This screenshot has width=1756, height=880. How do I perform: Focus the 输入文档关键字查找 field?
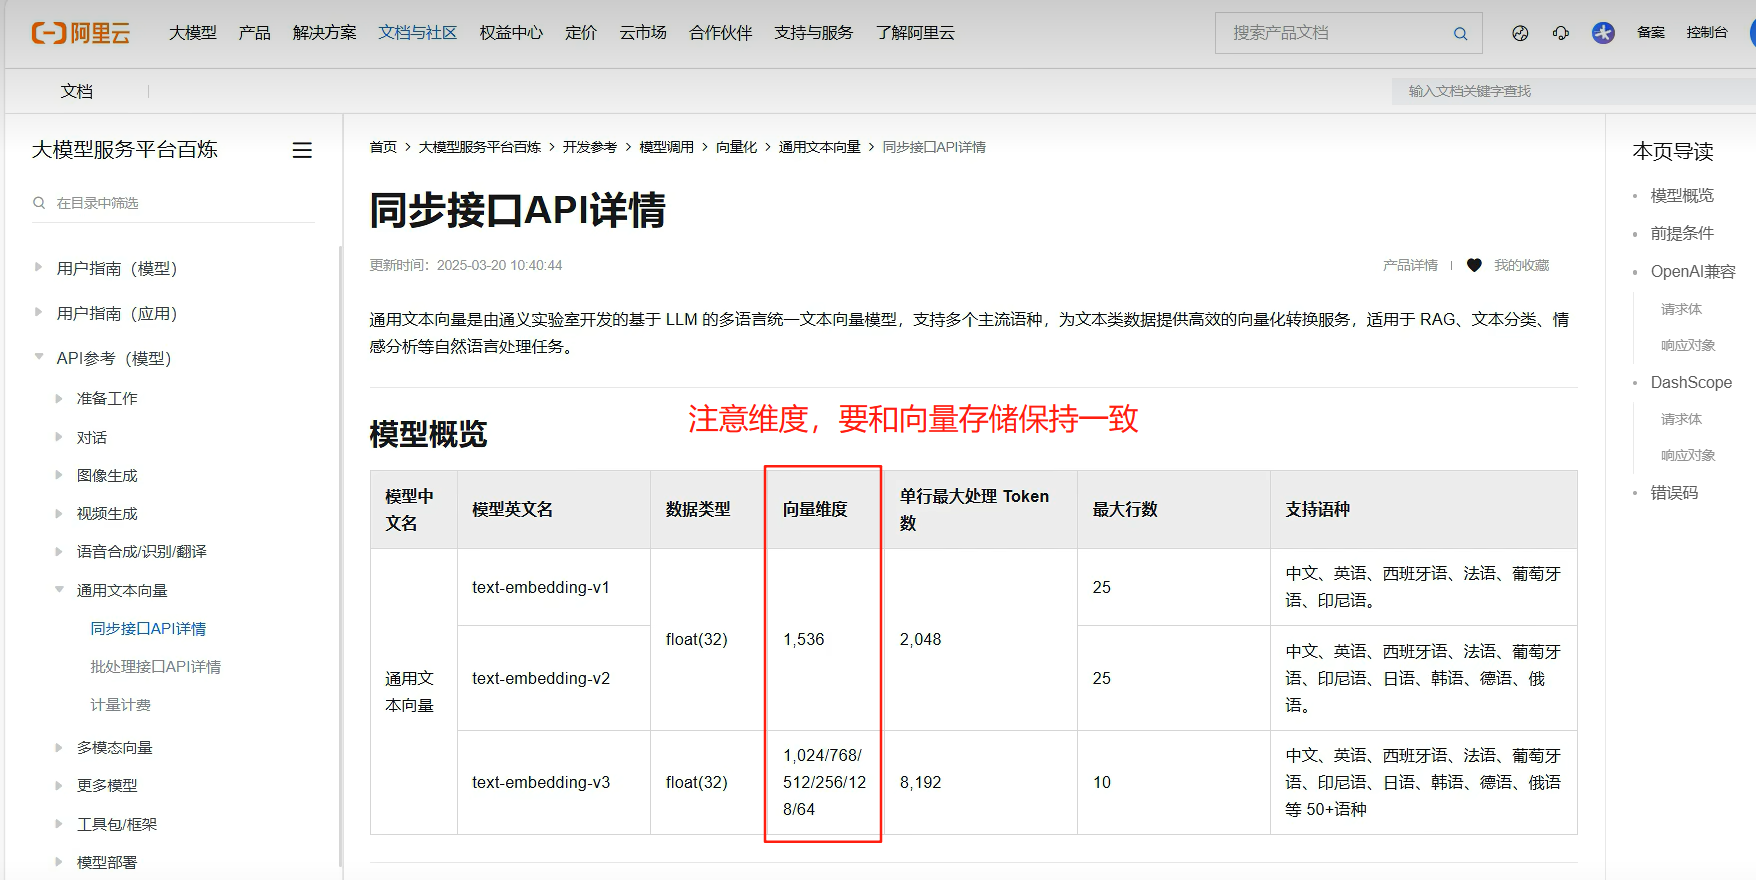[x=1574, y=91]
